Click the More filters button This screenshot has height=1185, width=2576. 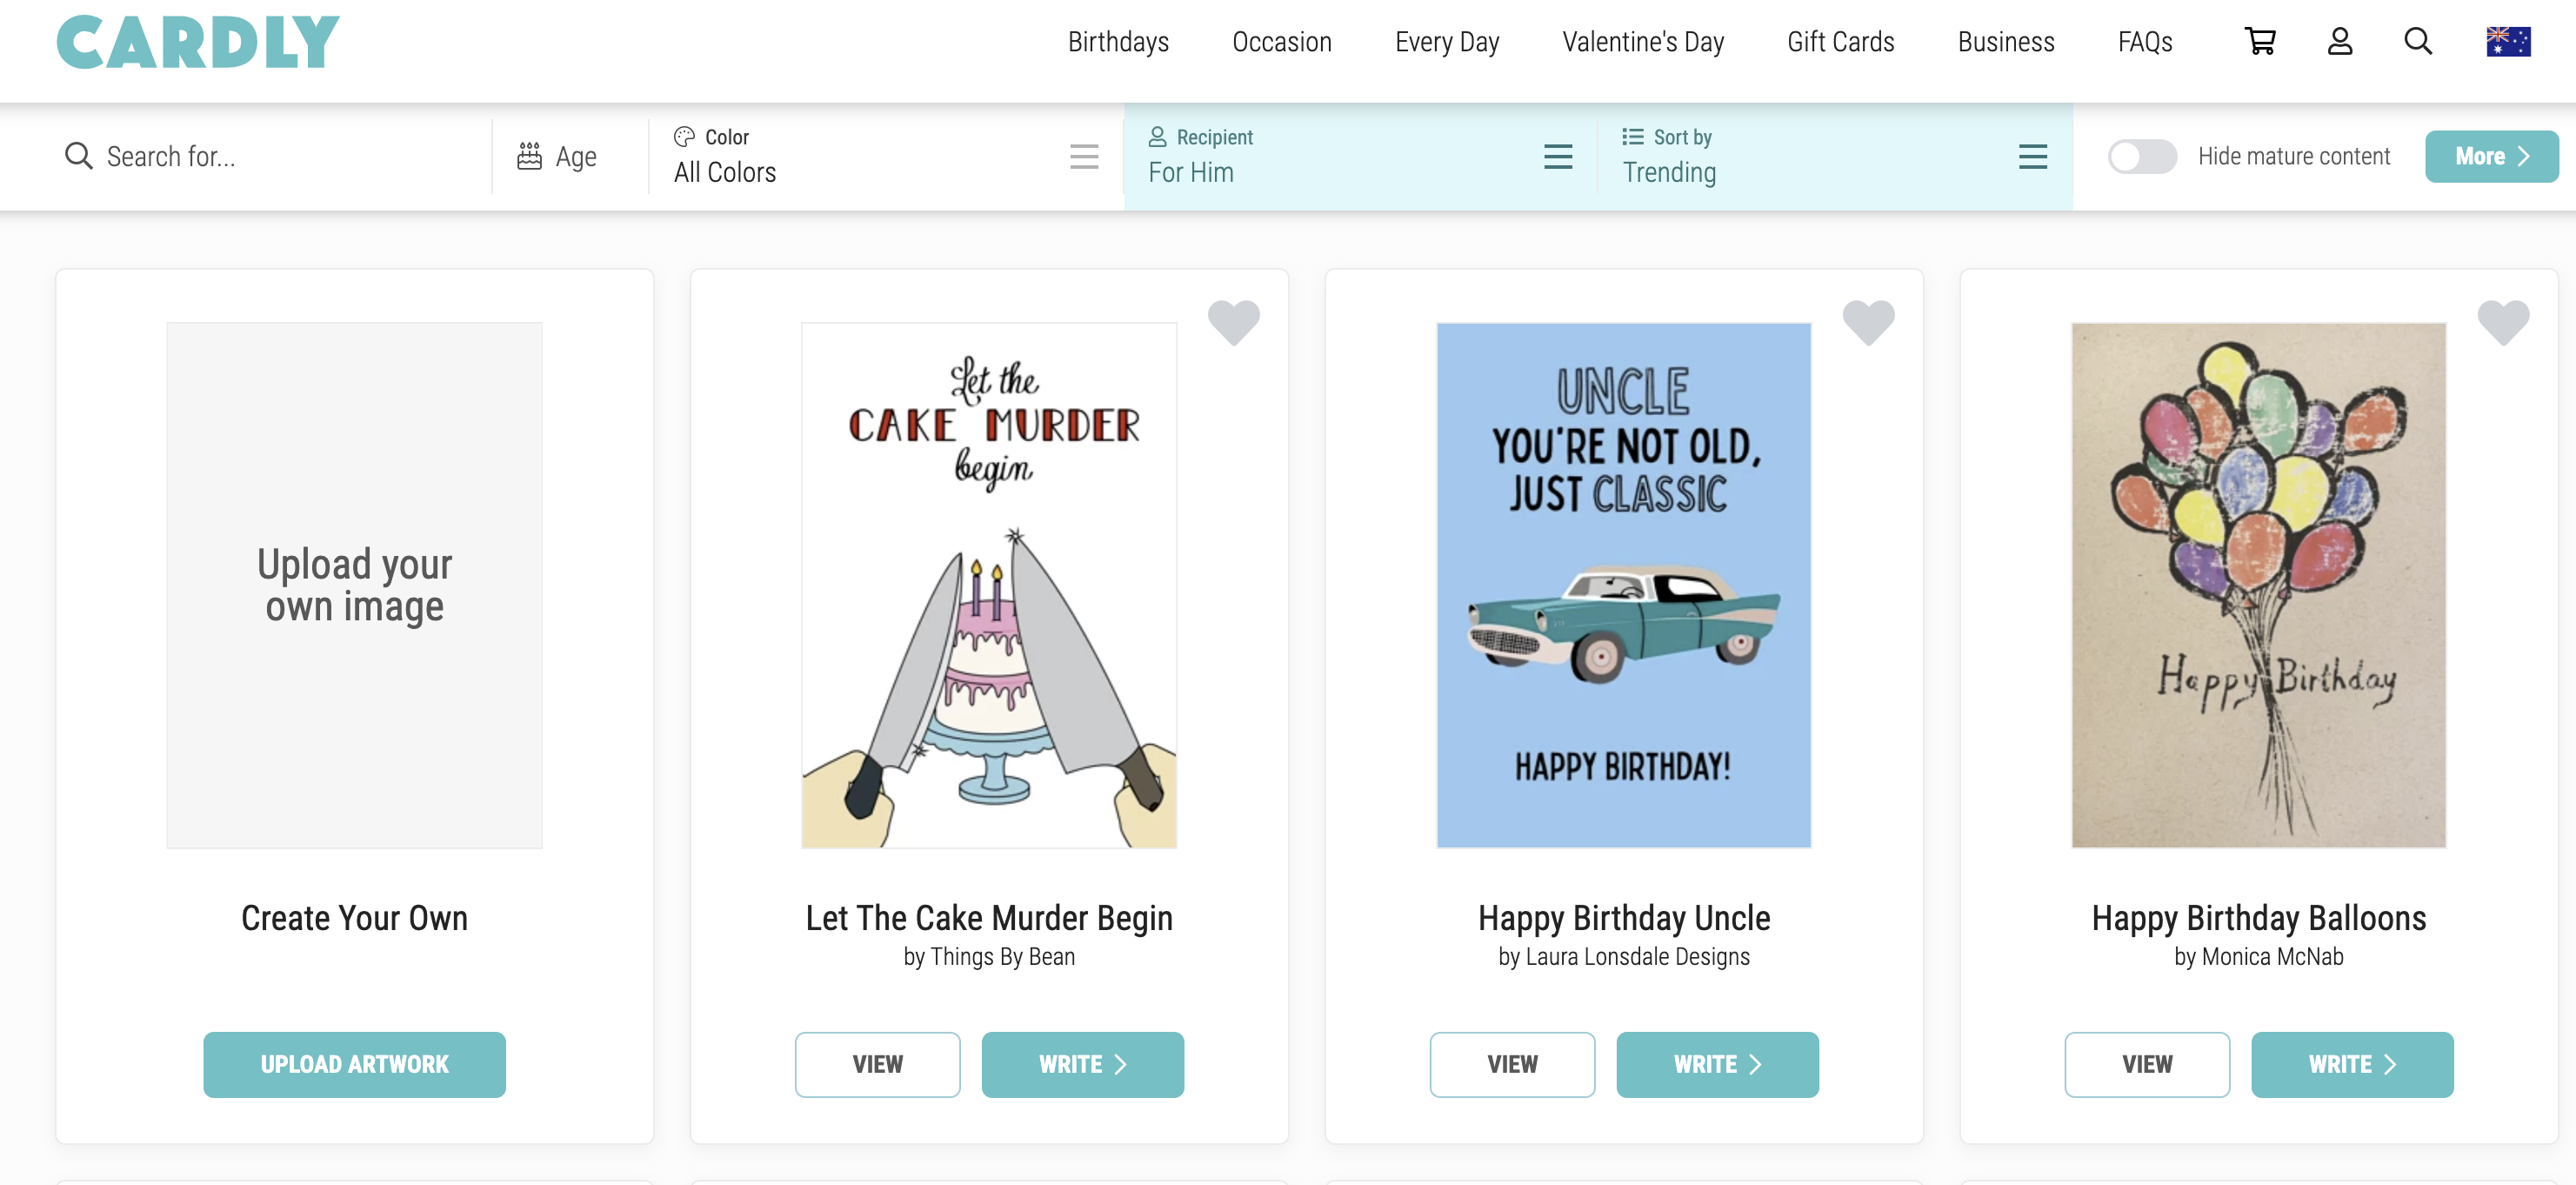pyautogui.click(x=2491, y=157)
